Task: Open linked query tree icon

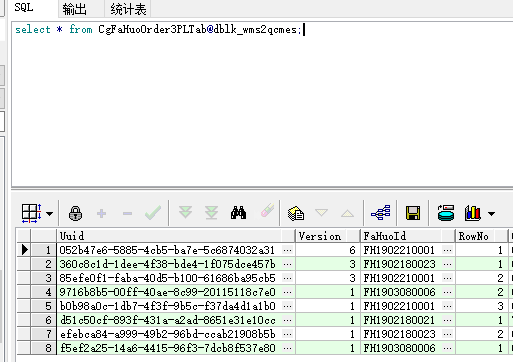Action: [x=381, y=213]
